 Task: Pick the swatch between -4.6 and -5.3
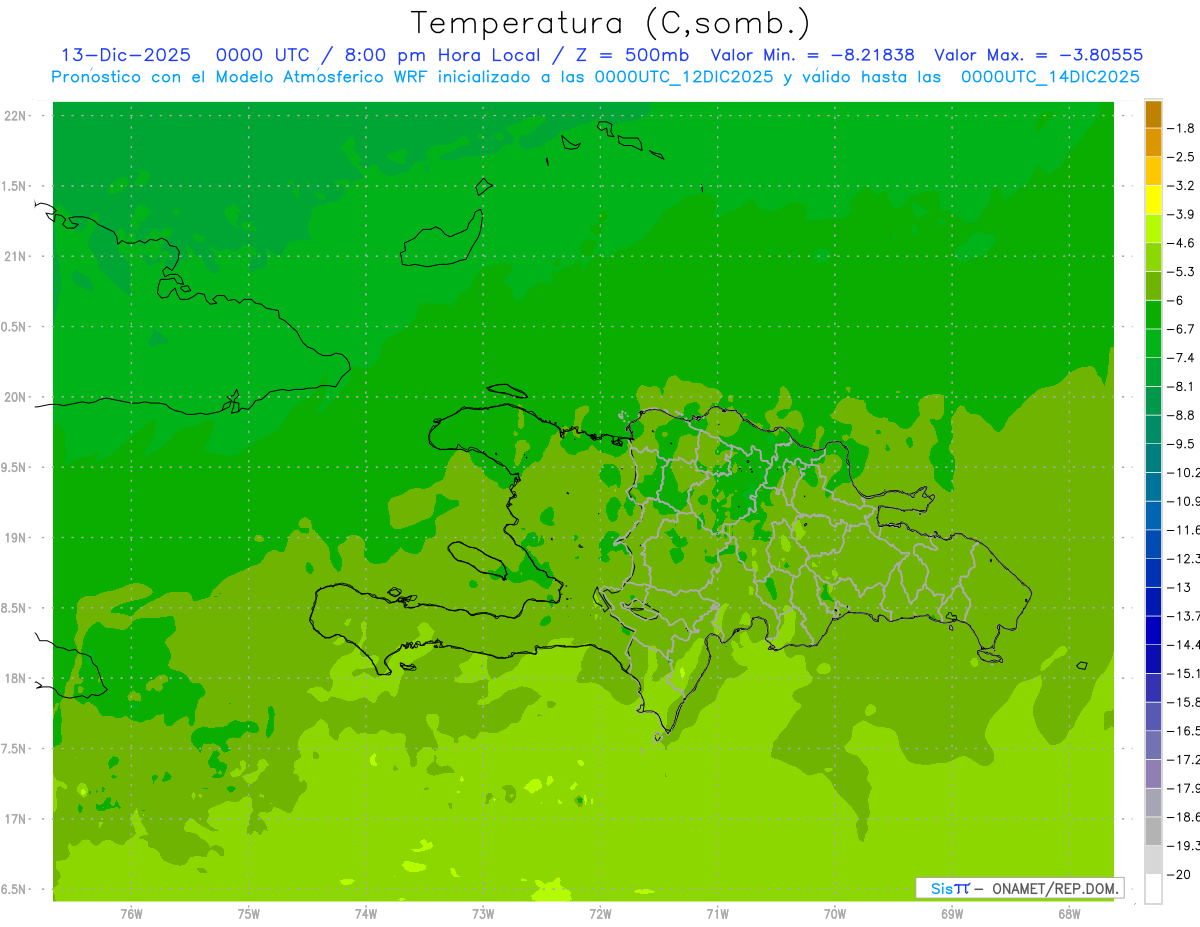coord(1153,257)
